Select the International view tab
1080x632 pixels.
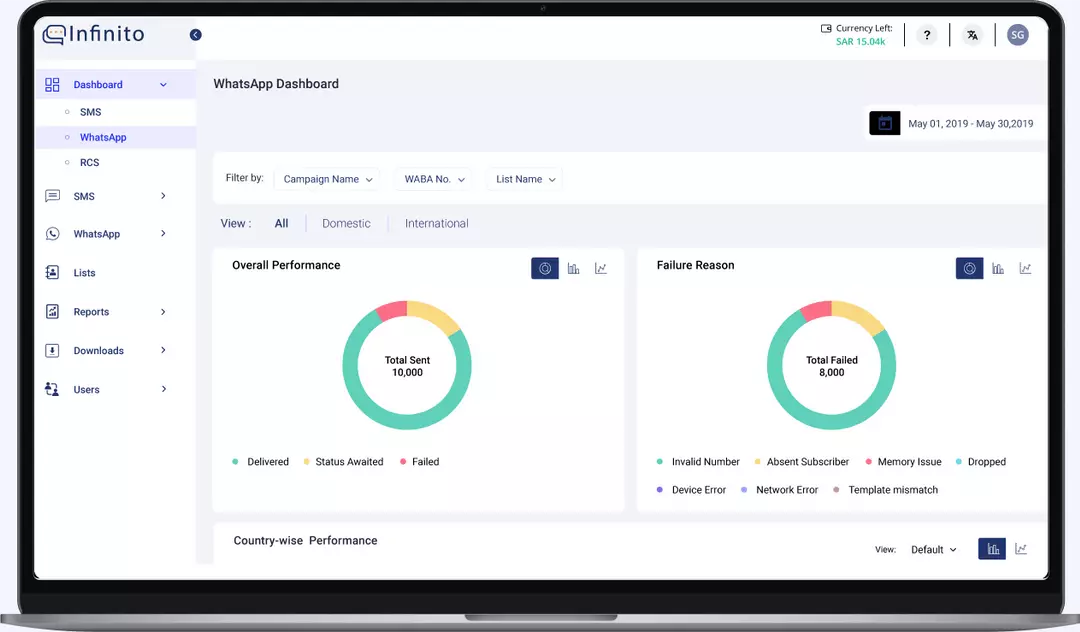[x=437, y=223]
